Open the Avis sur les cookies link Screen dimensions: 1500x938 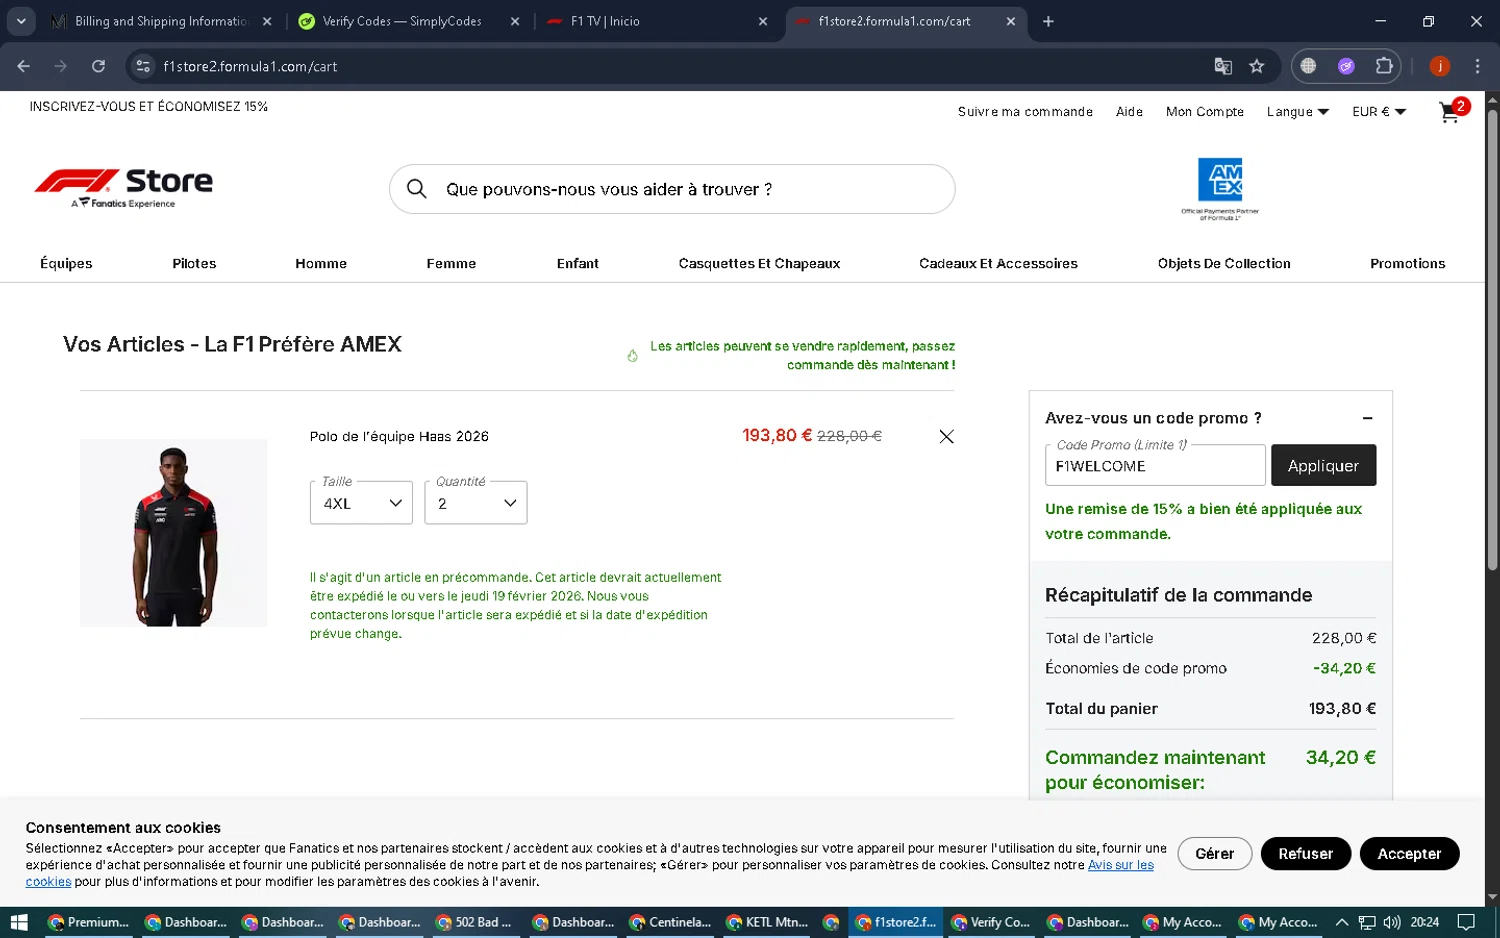coord(1121,865)
